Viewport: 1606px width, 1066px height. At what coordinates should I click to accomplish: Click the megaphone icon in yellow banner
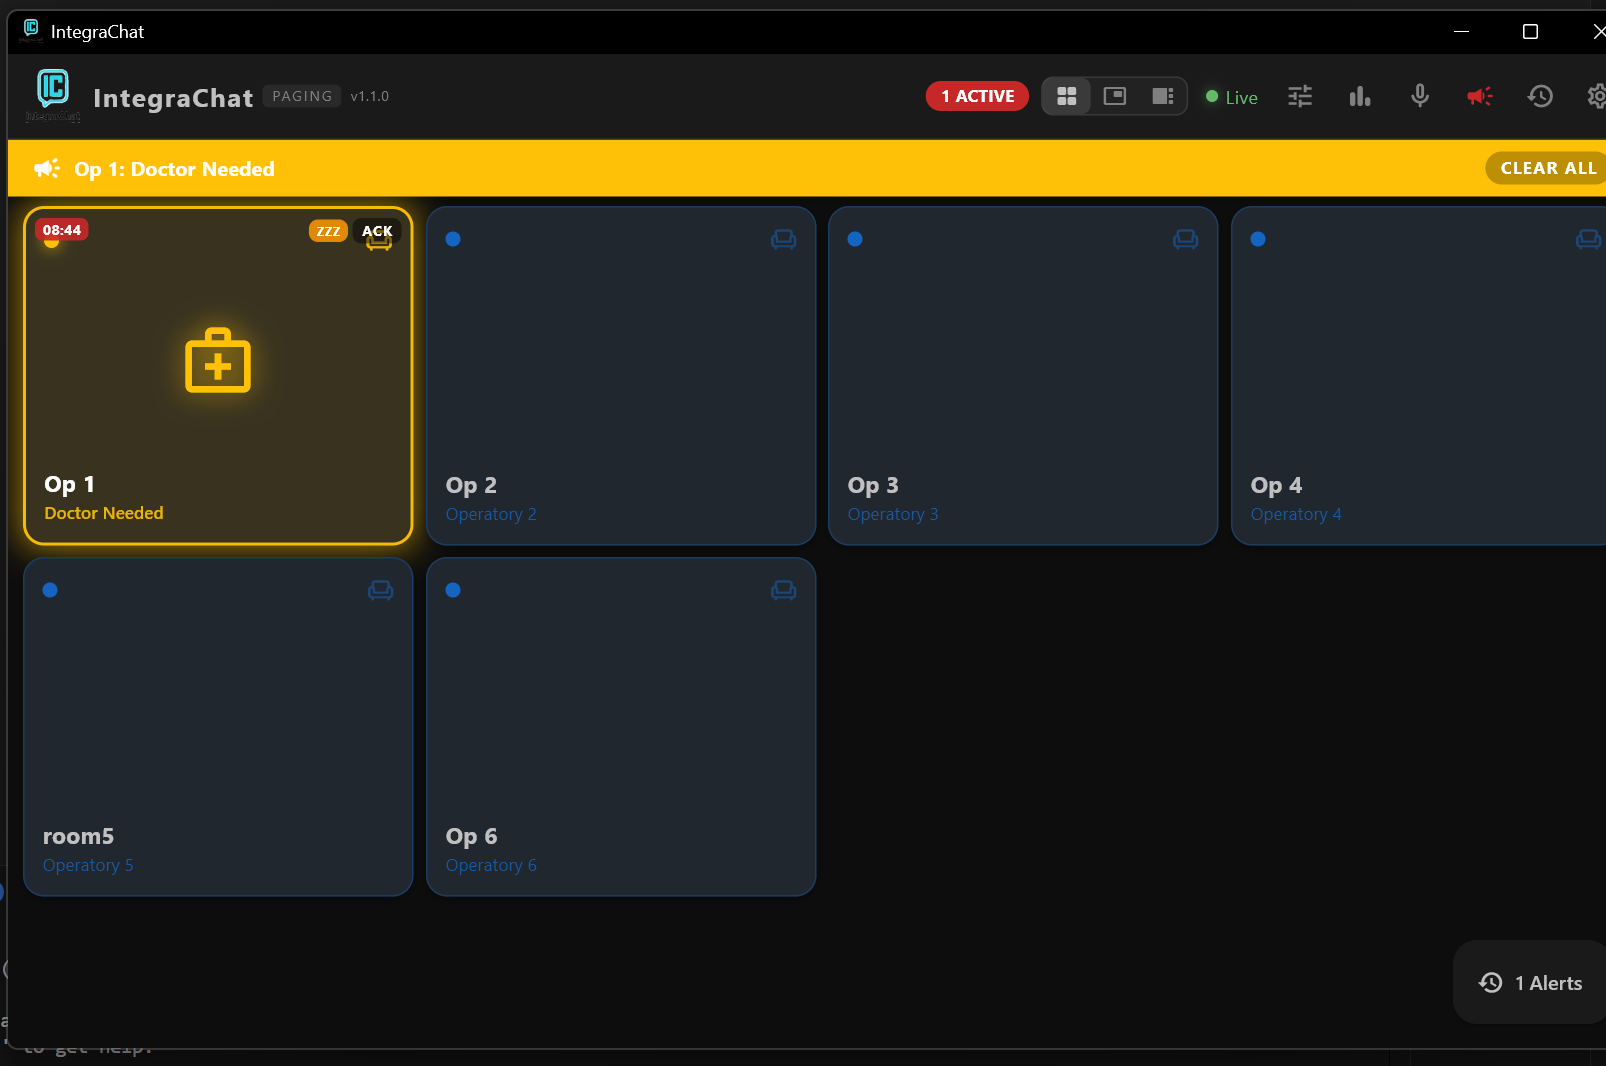click(47, 168)
